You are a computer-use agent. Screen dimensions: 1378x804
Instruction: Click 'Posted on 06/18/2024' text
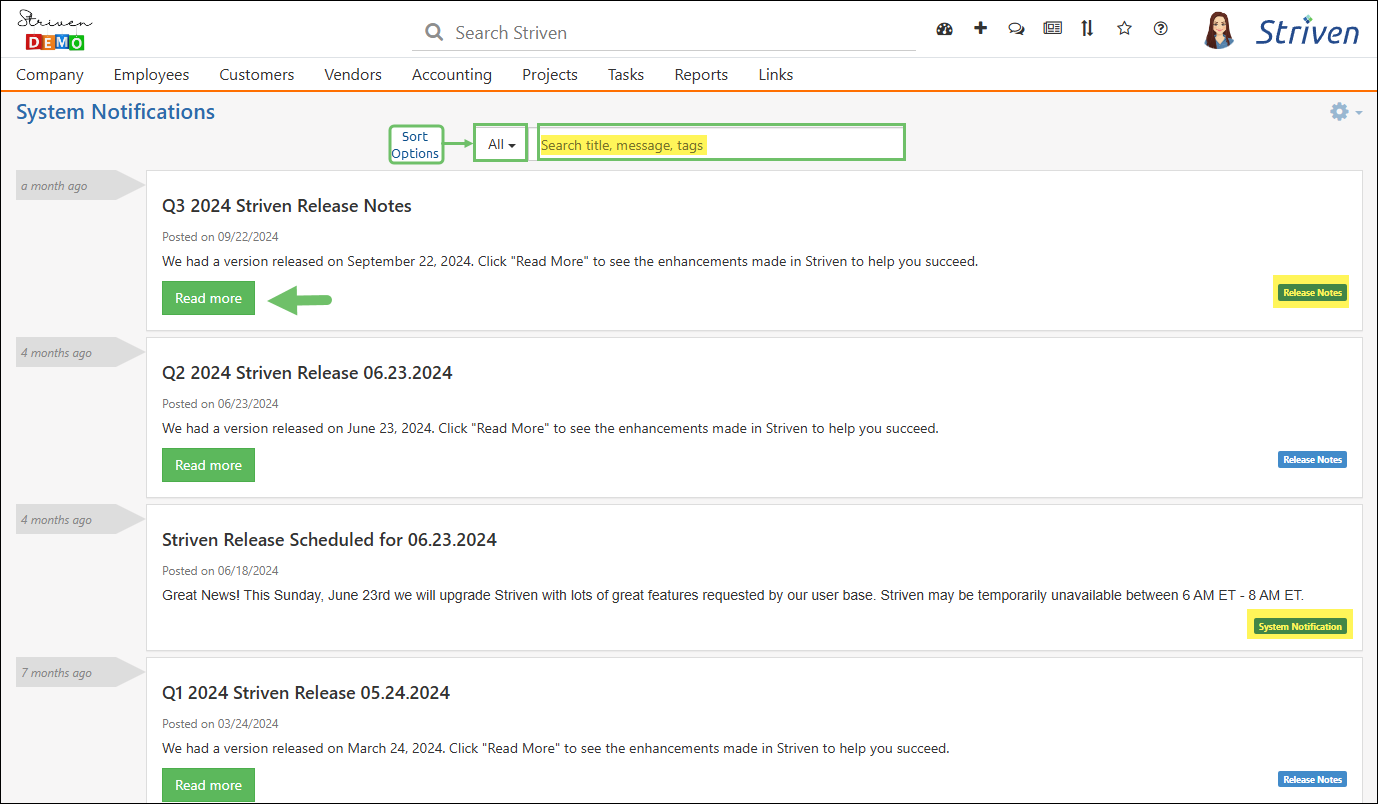[220, 571]
